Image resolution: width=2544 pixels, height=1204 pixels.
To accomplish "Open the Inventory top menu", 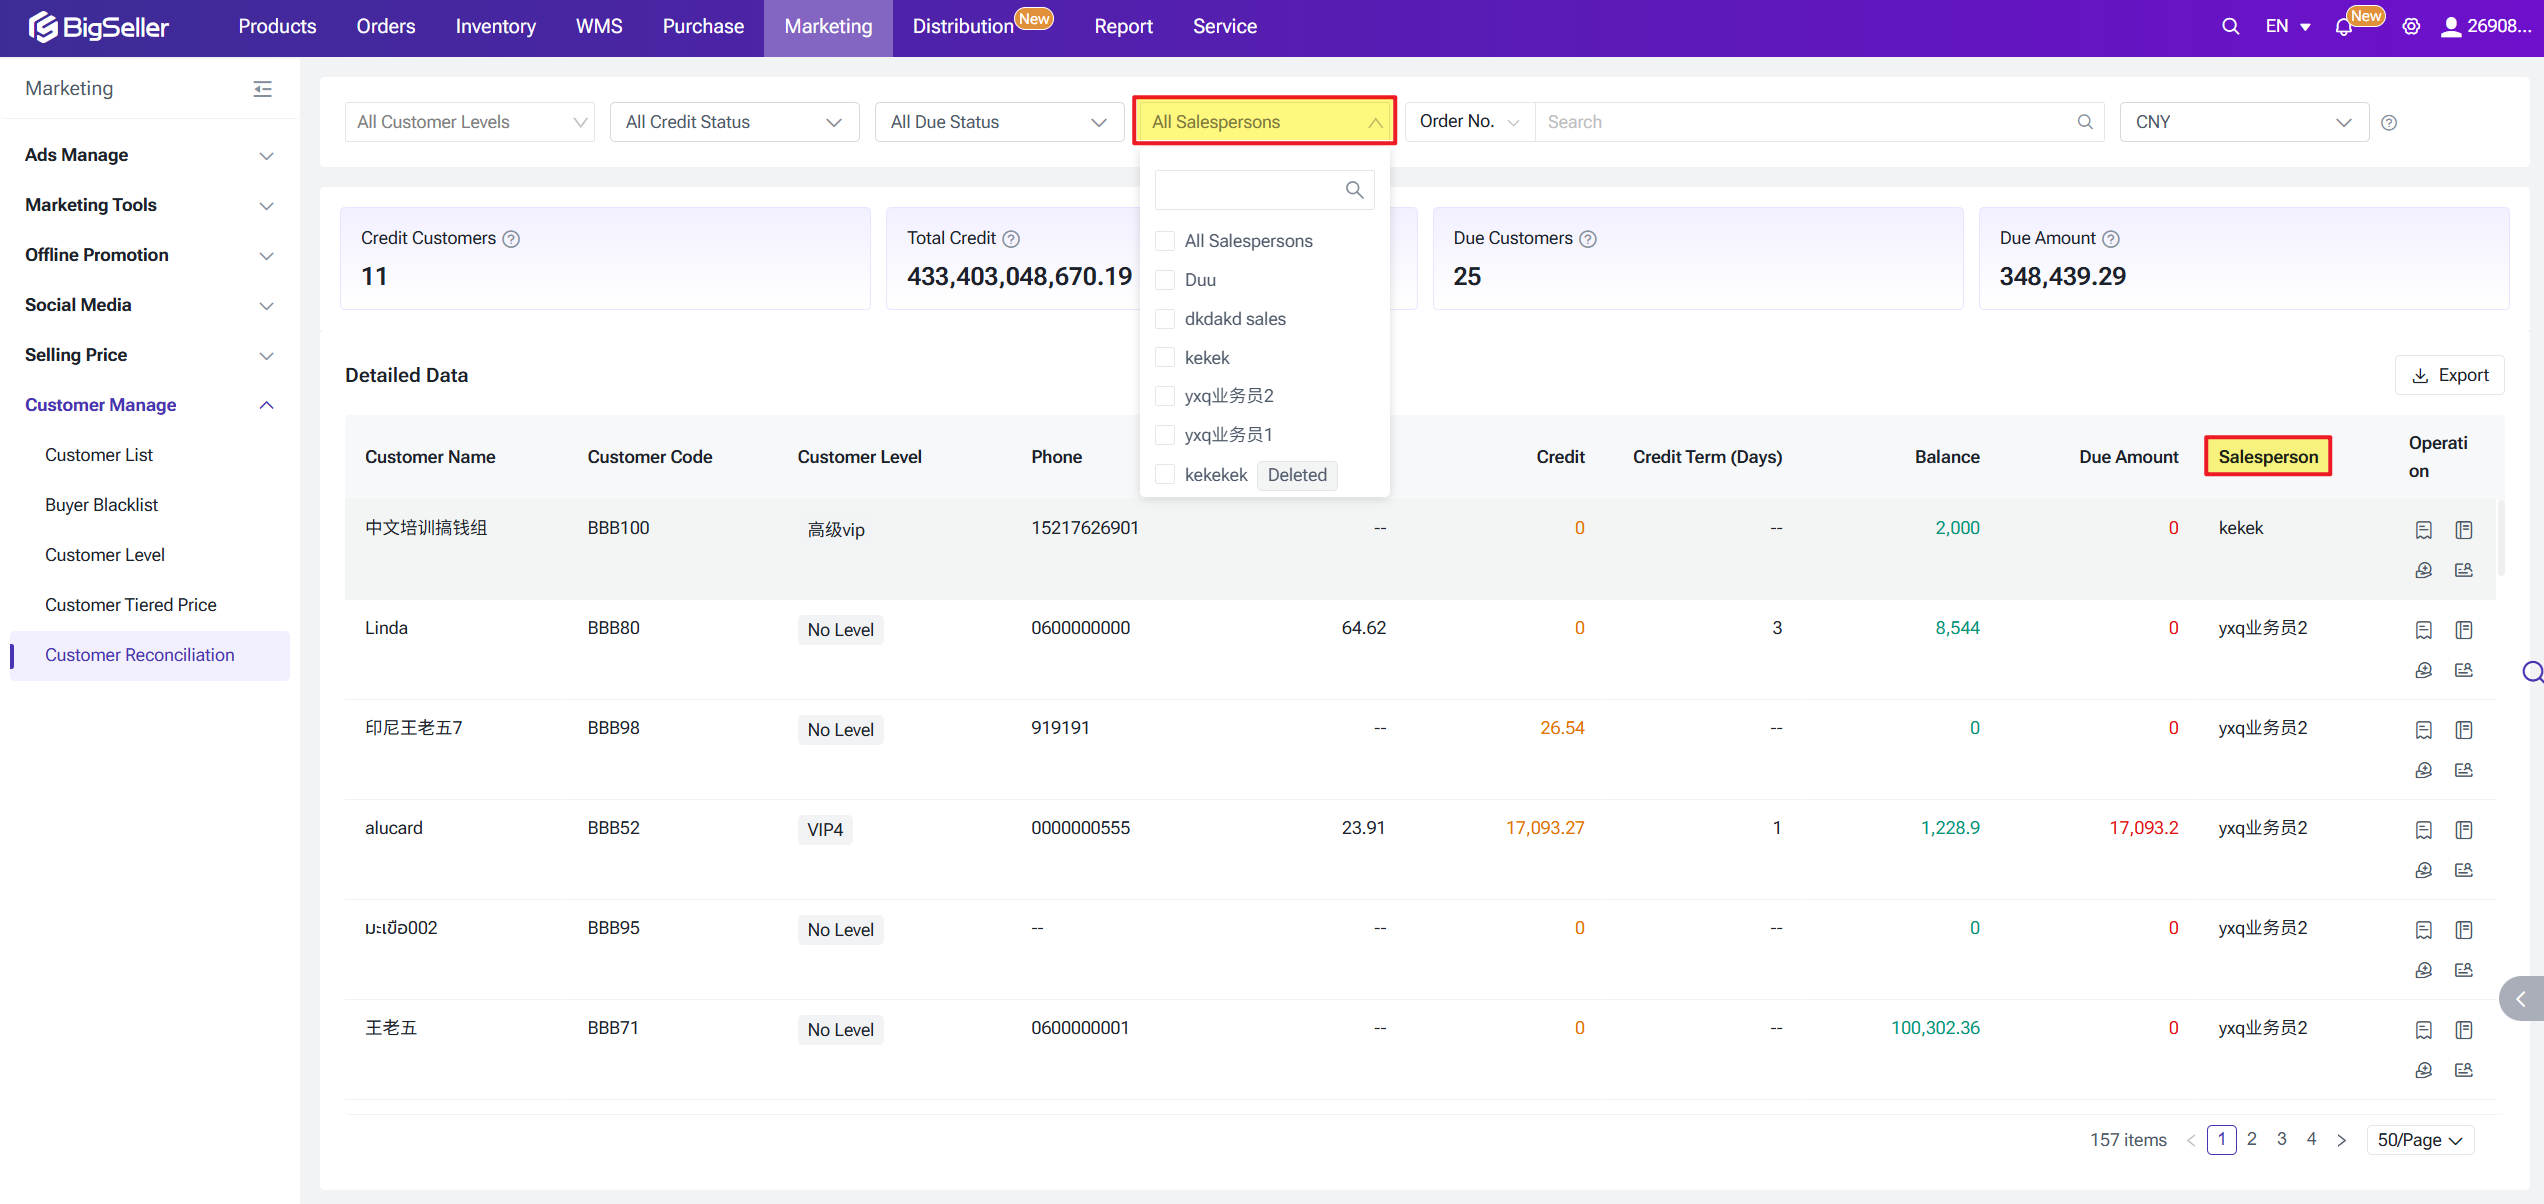I will [495, 27].
